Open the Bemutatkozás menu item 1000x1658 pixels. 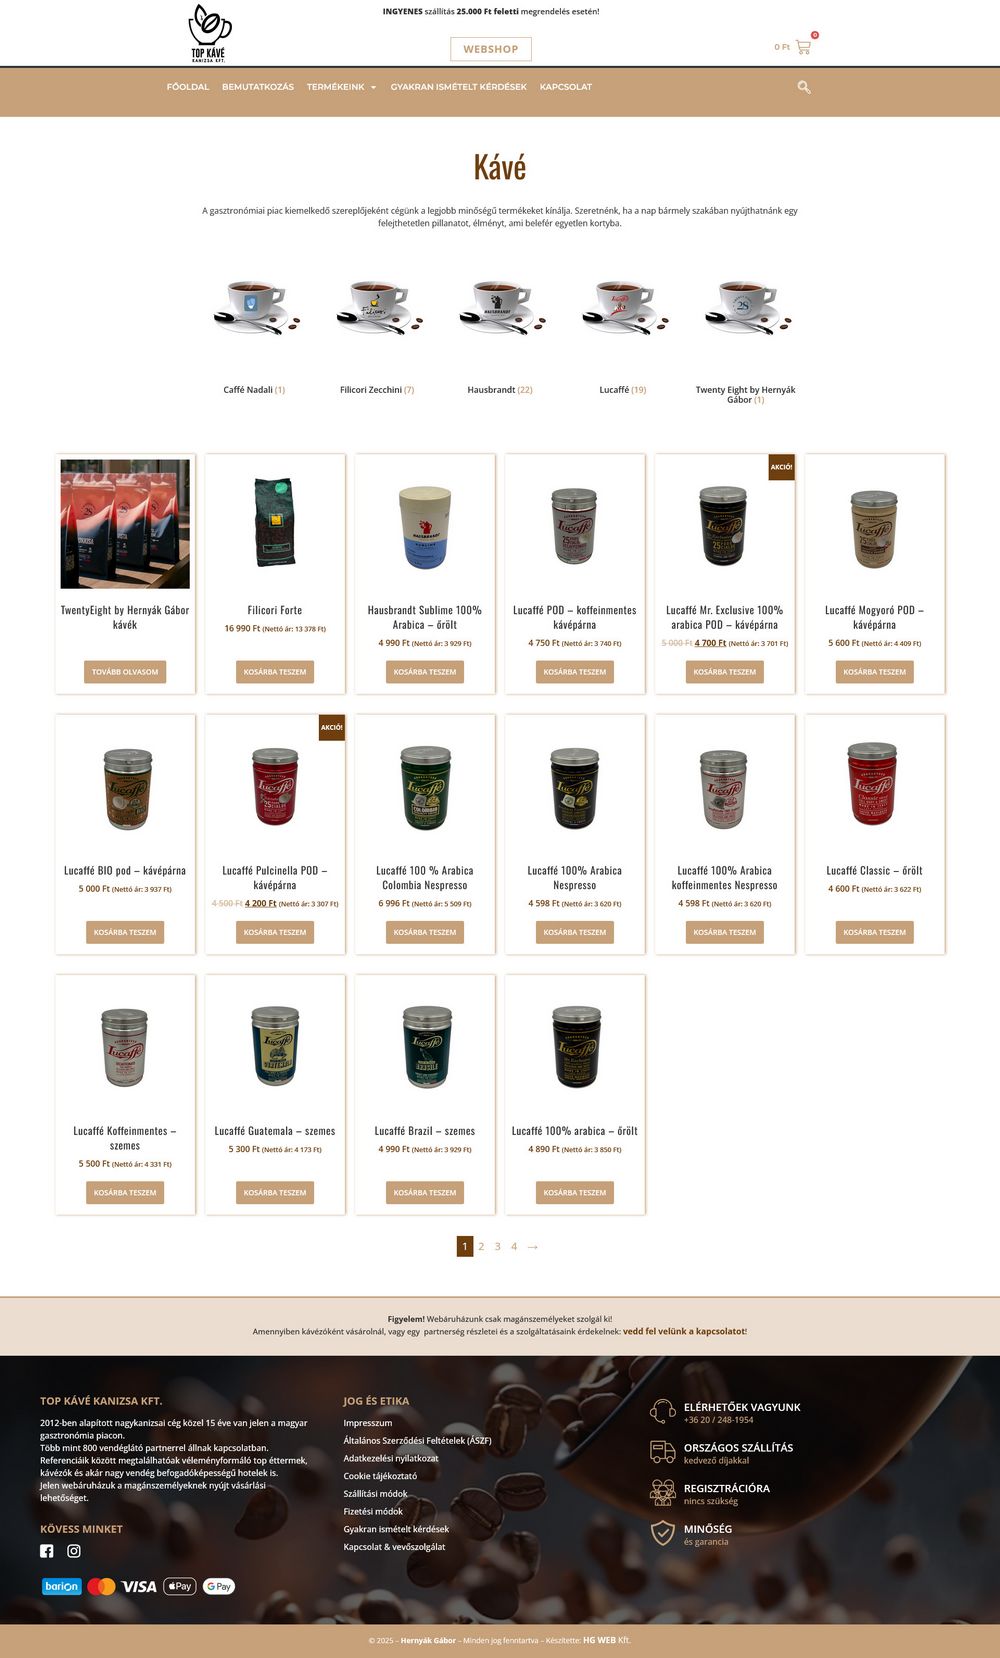pos(258,87)
